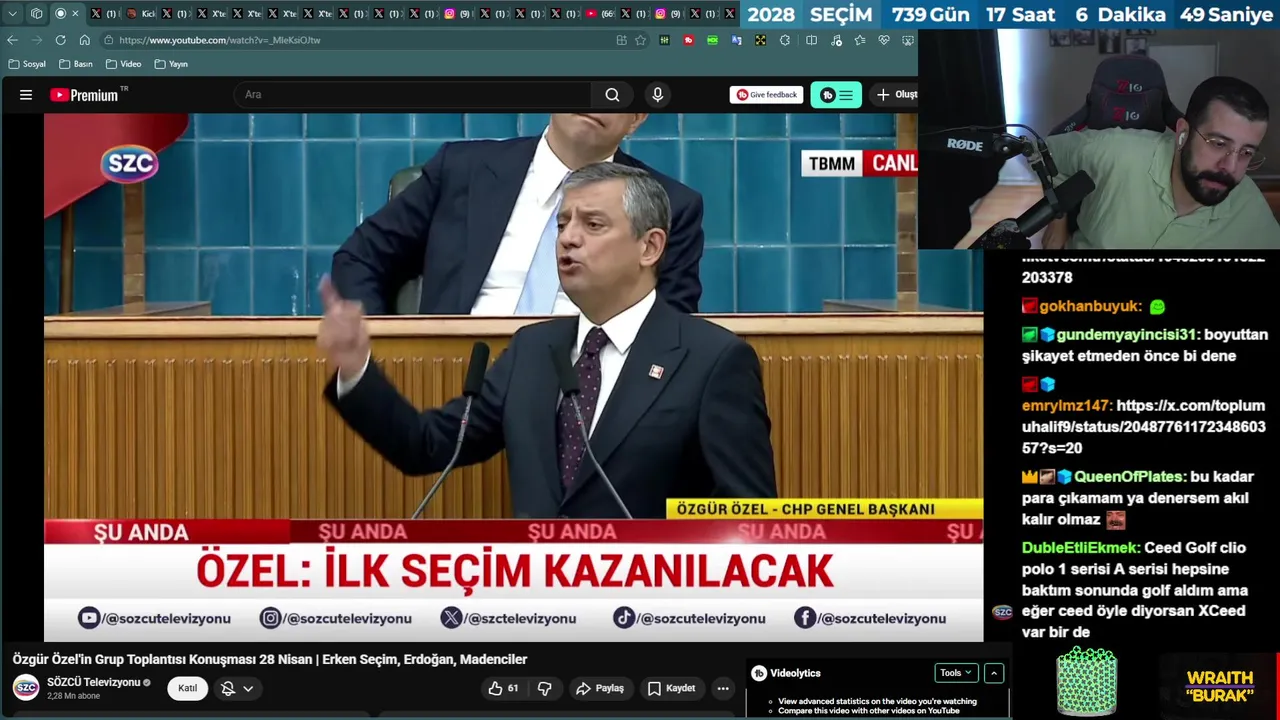Open the browser essentials heart icon

(x=884, y=40)
